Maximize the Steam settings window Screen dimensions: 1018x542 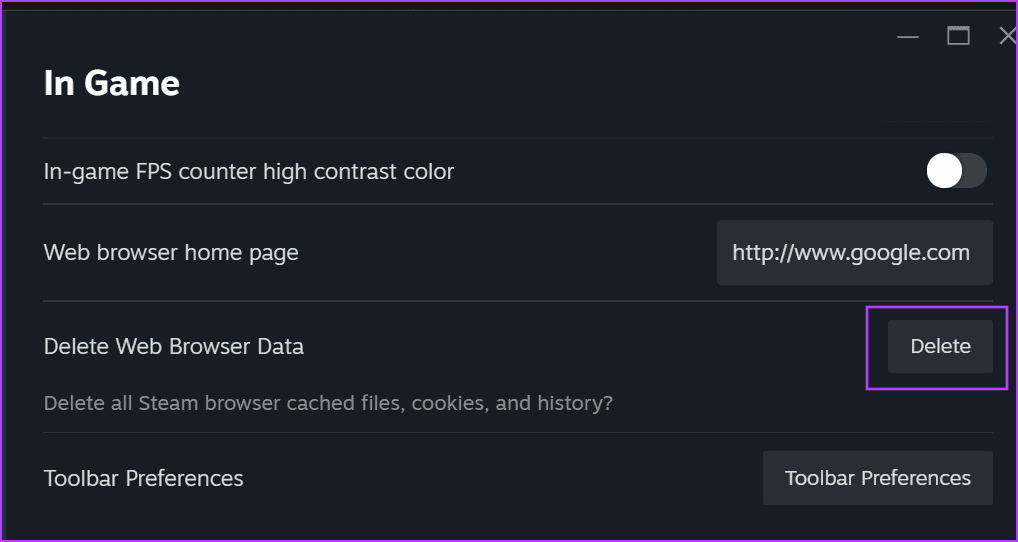(958, 36)
